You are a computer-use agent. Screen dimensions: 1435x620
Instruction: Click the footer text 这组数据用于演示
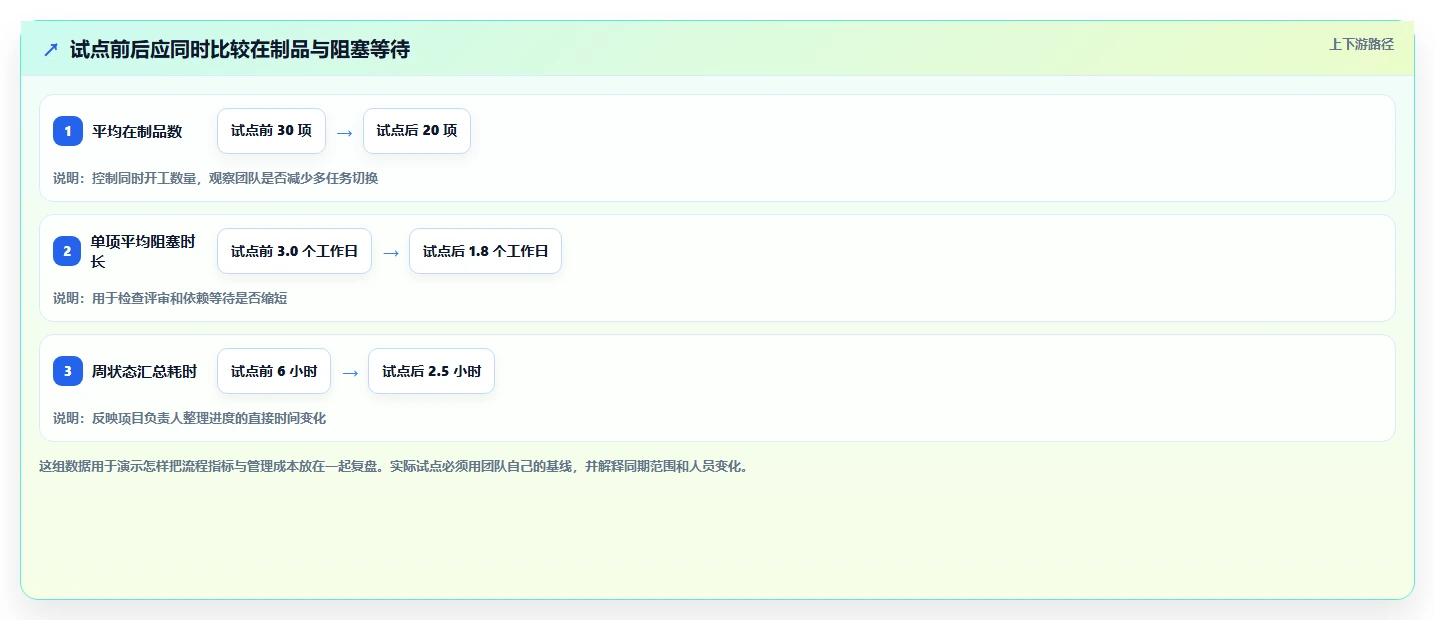pos(394,466)
